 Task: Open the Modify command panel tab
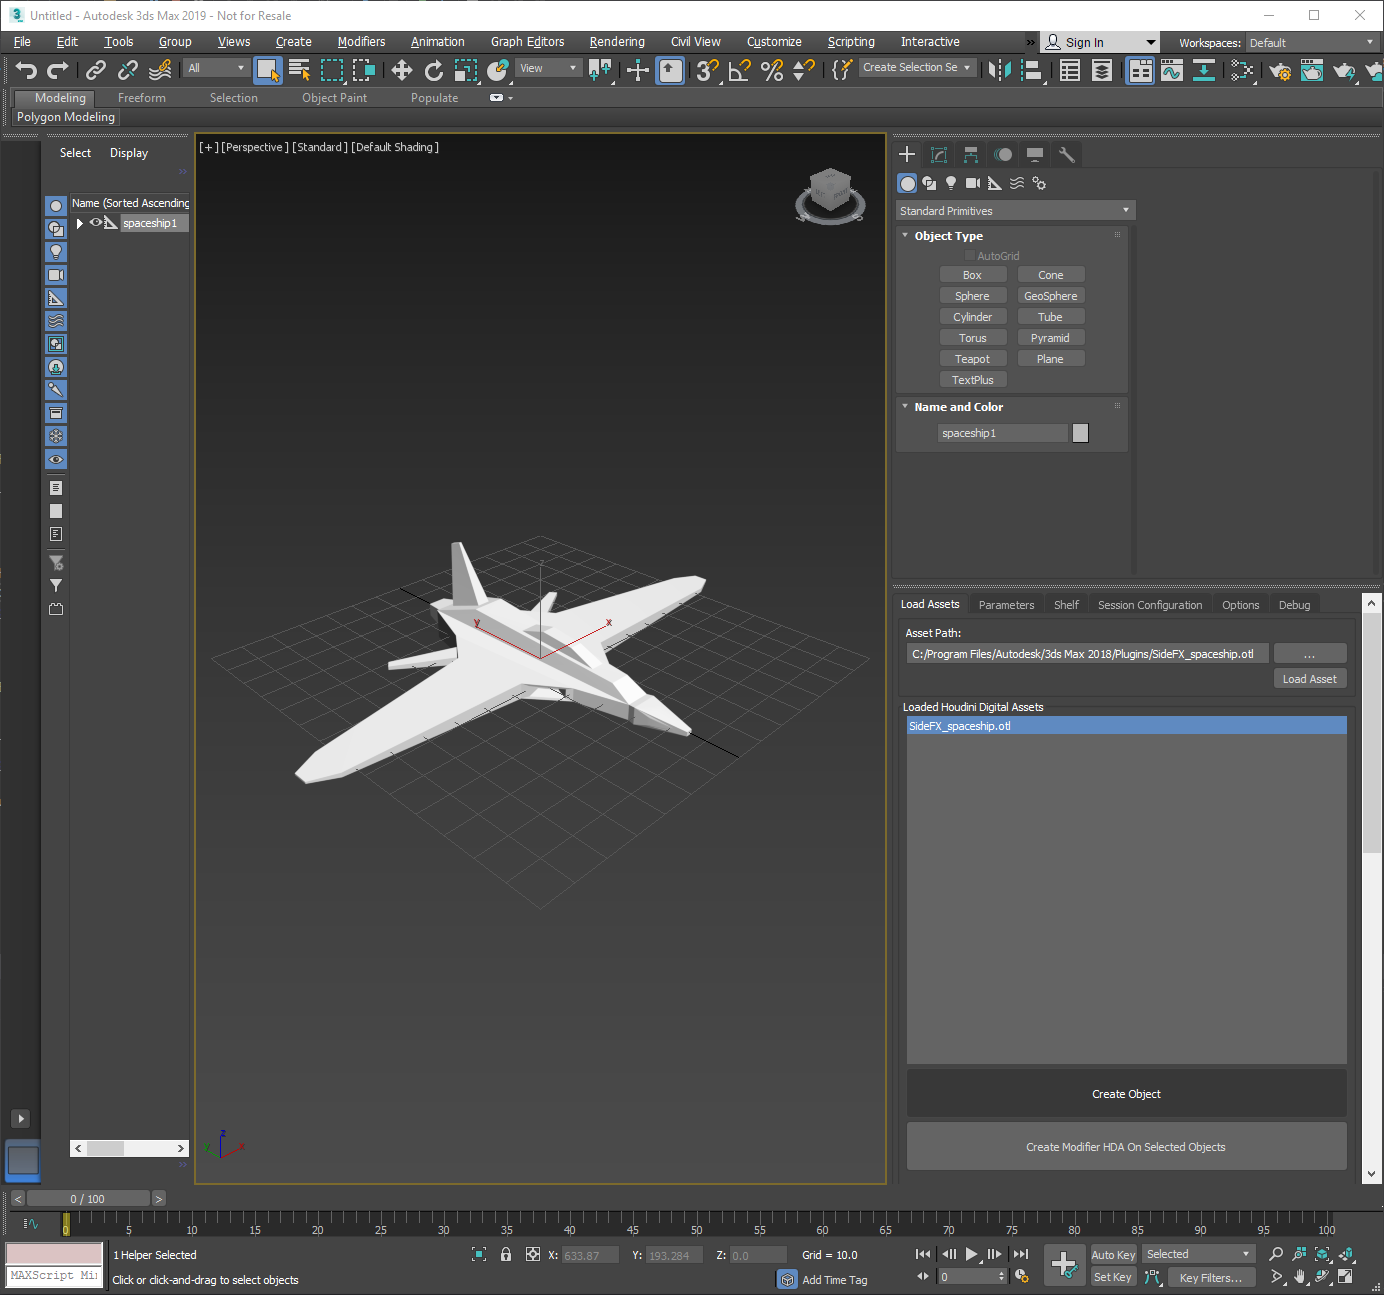(939, 154)
